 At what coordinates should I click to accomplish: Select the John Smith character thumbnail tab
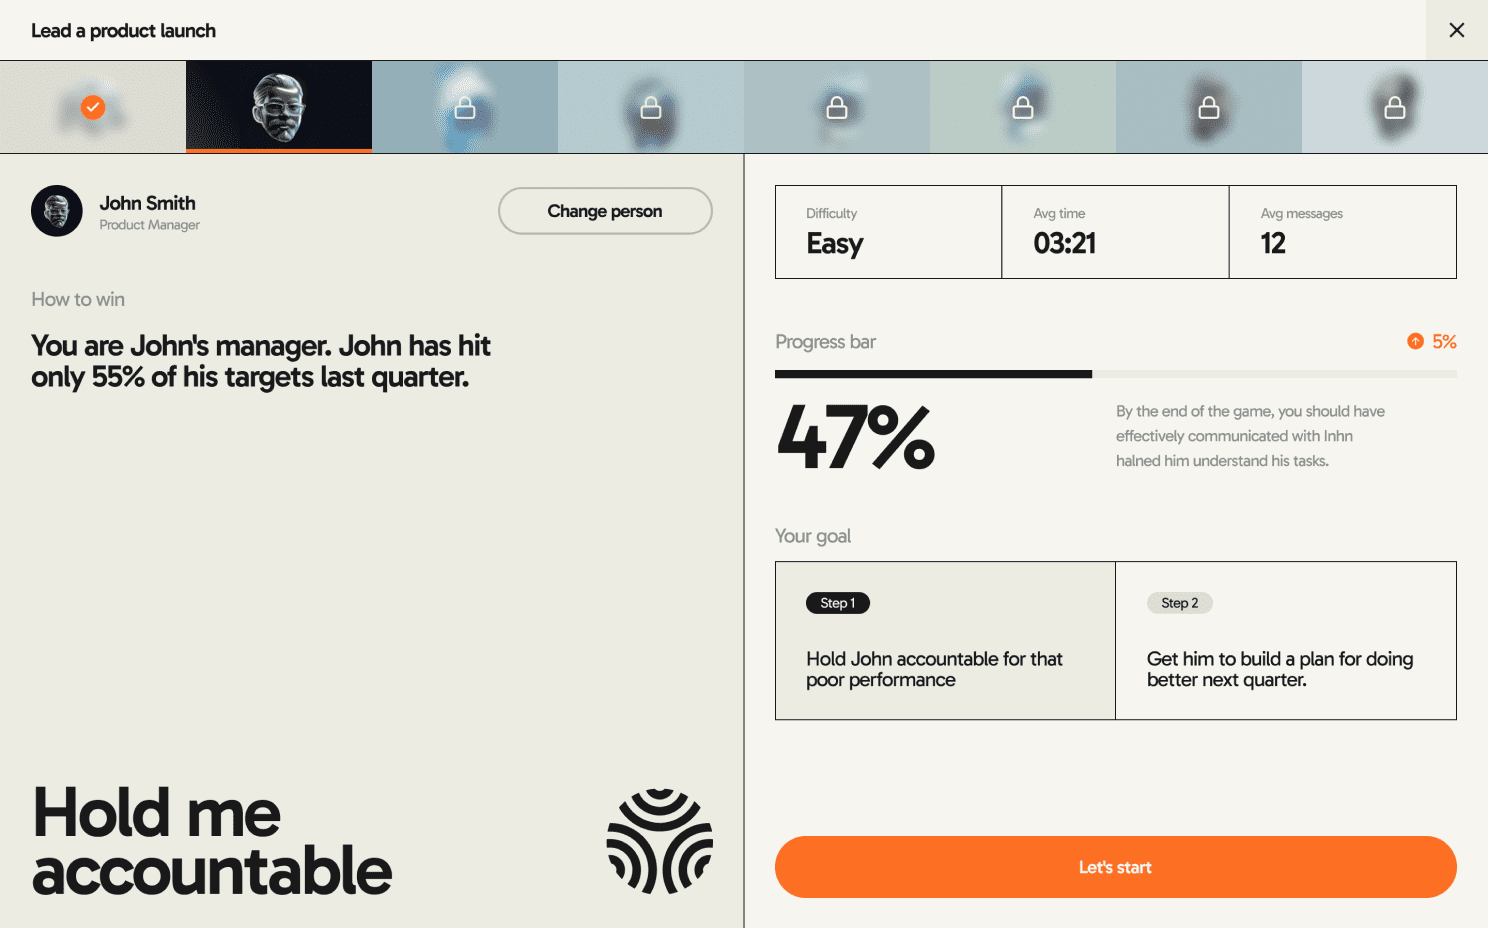point(279,107)
